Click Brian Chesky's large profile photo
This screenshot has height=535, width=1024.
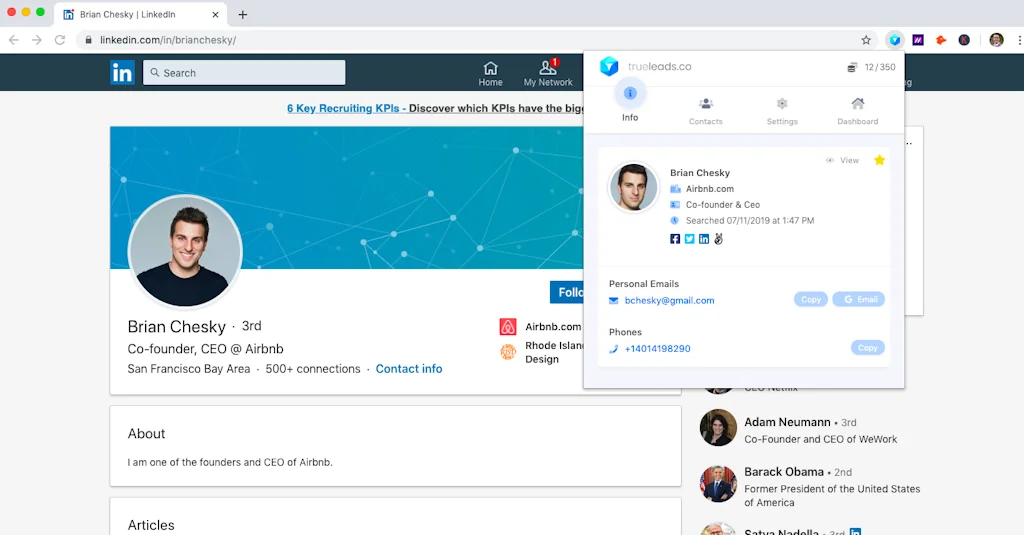click(185, 251)
